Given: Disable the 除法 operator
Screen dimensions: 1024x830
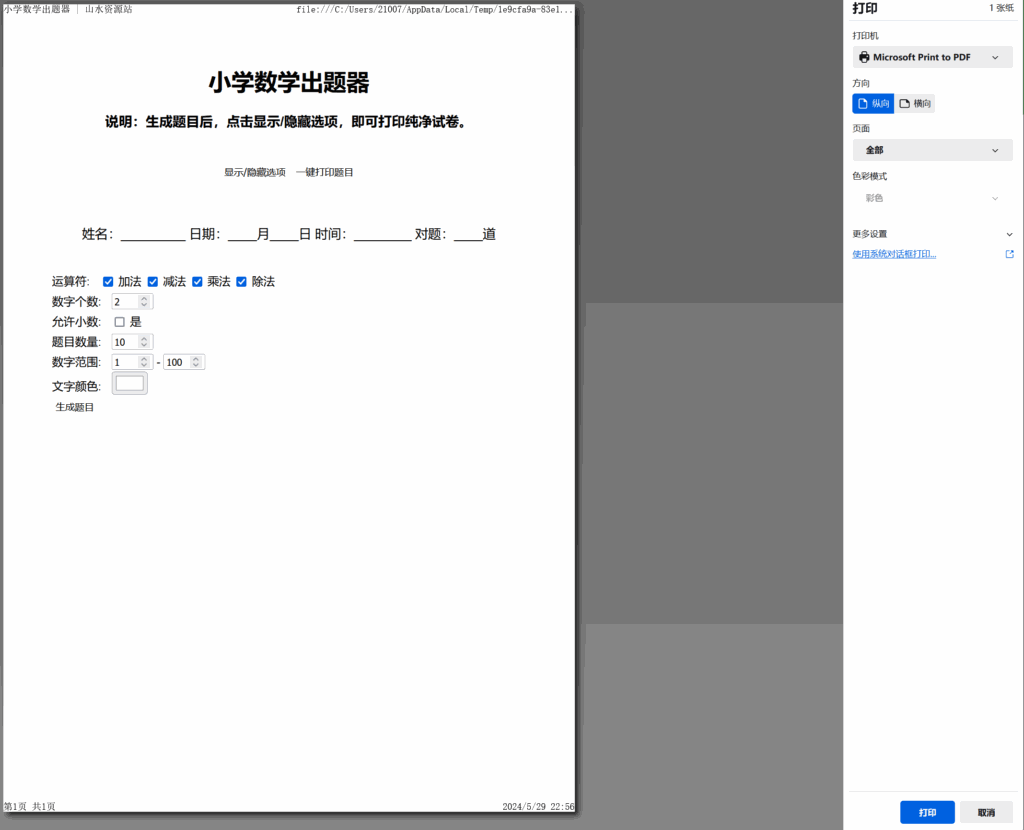Looking at the screenshot, I should click(x=241, y=281).
